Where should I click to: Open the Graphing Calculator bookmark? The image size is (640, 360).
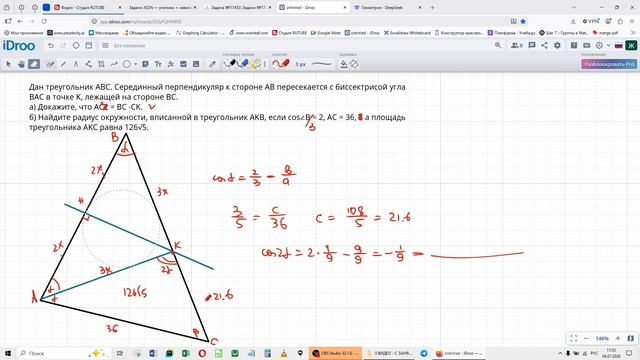200,33
